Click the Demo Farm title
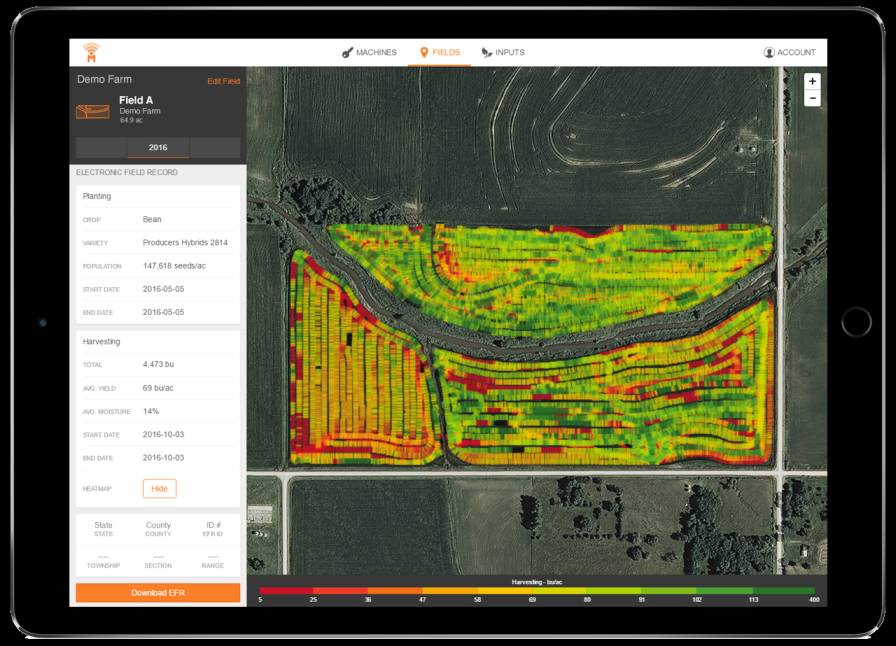 tap(105, 79)
